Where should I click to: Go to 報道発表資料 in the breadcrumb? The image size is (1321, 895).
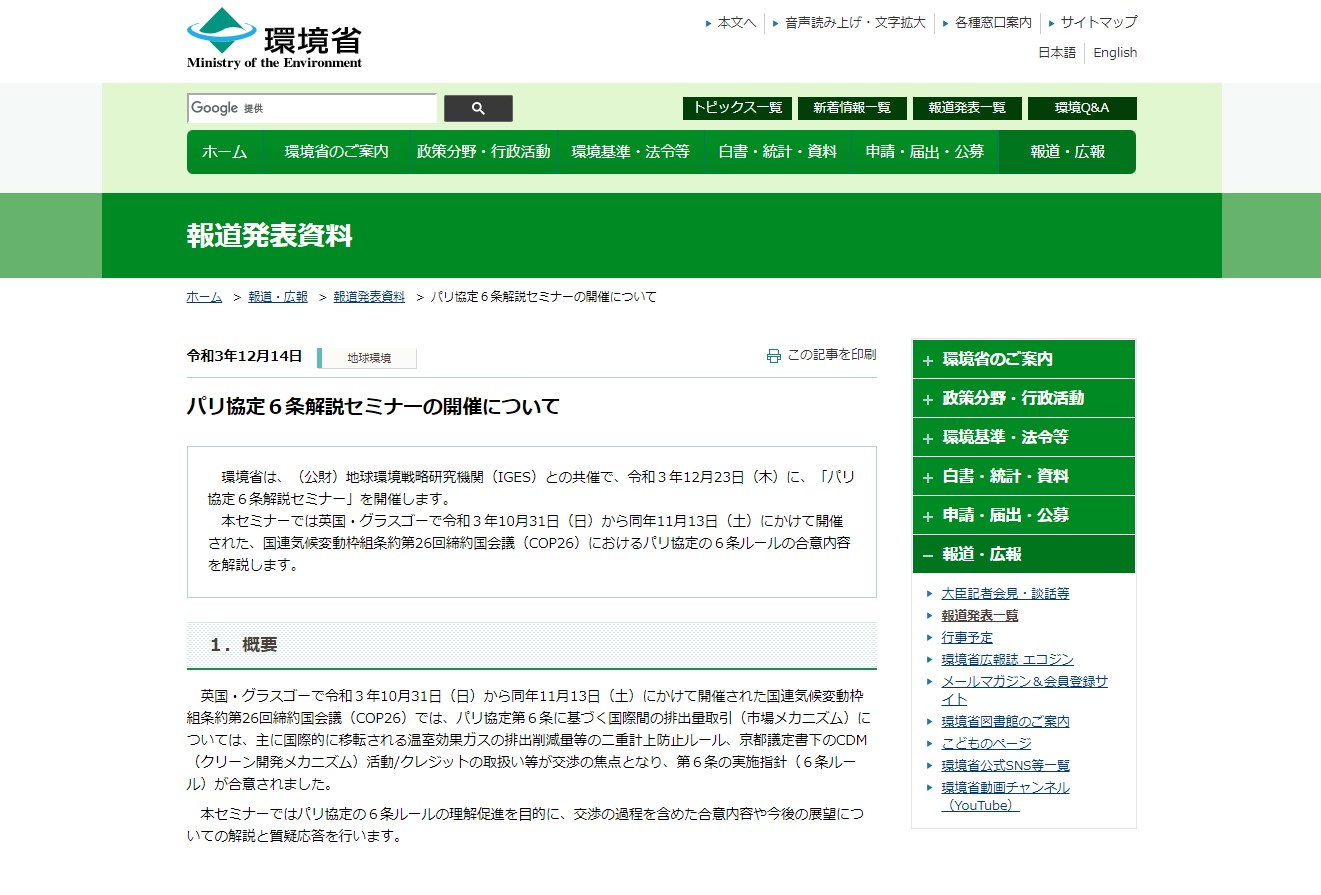(x=369, y=297)
